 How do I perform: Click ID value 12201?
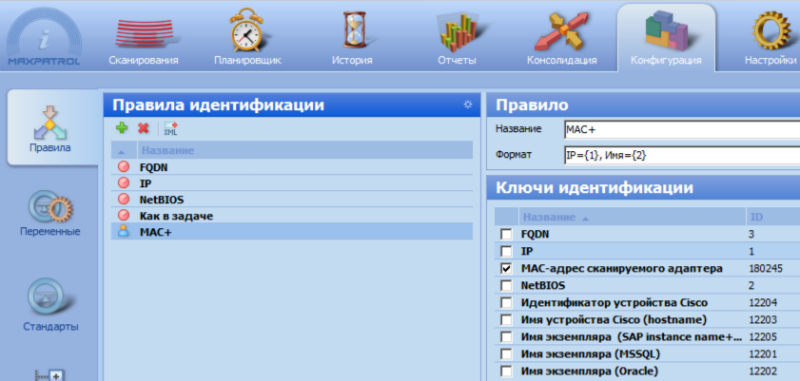click(x=763, y=354)
